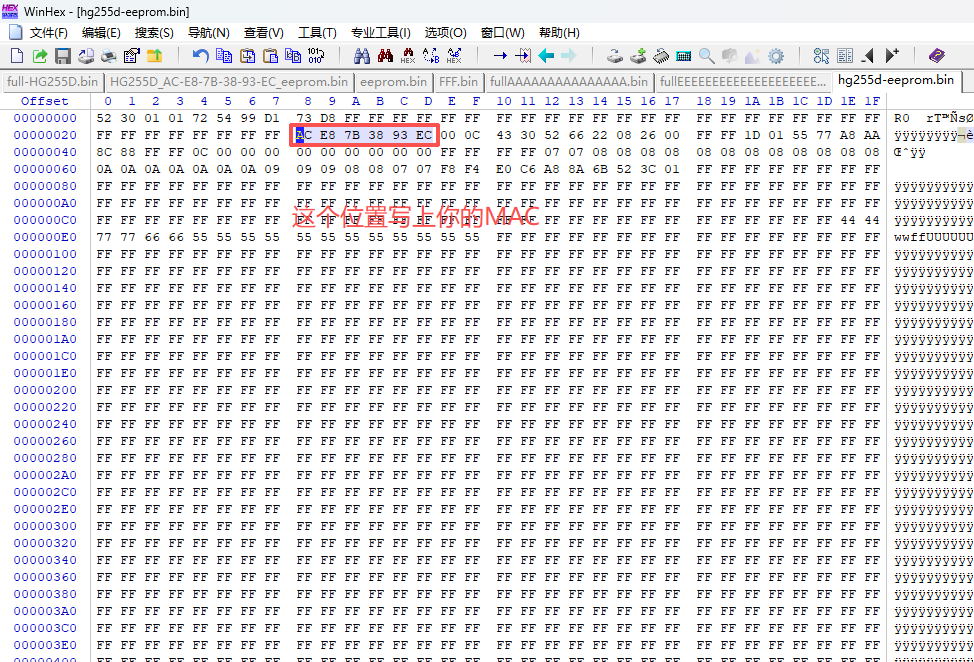The height and width of the screenshot is (662, 974).
Task: Click the Replace Text A-to-B icon
Action: click(x=431, y=56)
